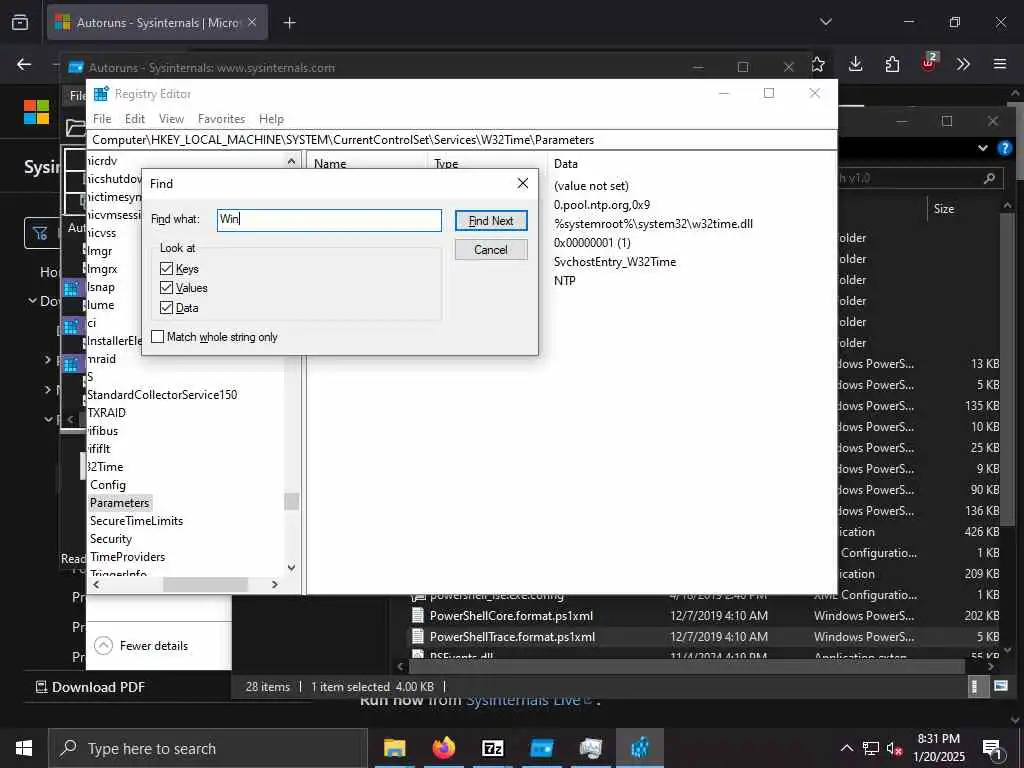Viewport: 1024px width, 768px height.
Task: Open the notification center icon
Action: coord(992,748)
